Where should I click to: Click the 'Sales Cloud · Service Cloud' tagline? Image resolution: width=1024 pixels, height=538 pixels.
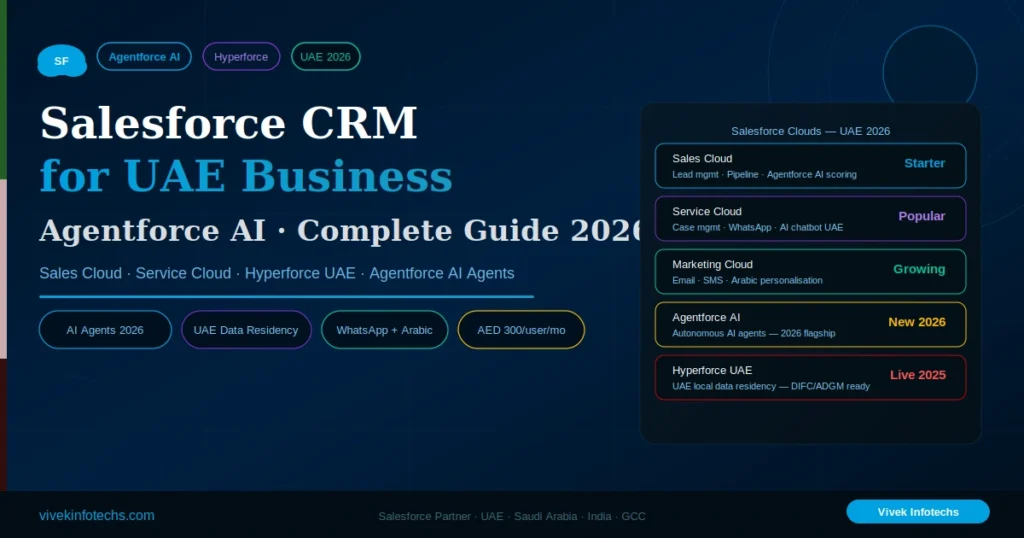[x=277, y=273]
